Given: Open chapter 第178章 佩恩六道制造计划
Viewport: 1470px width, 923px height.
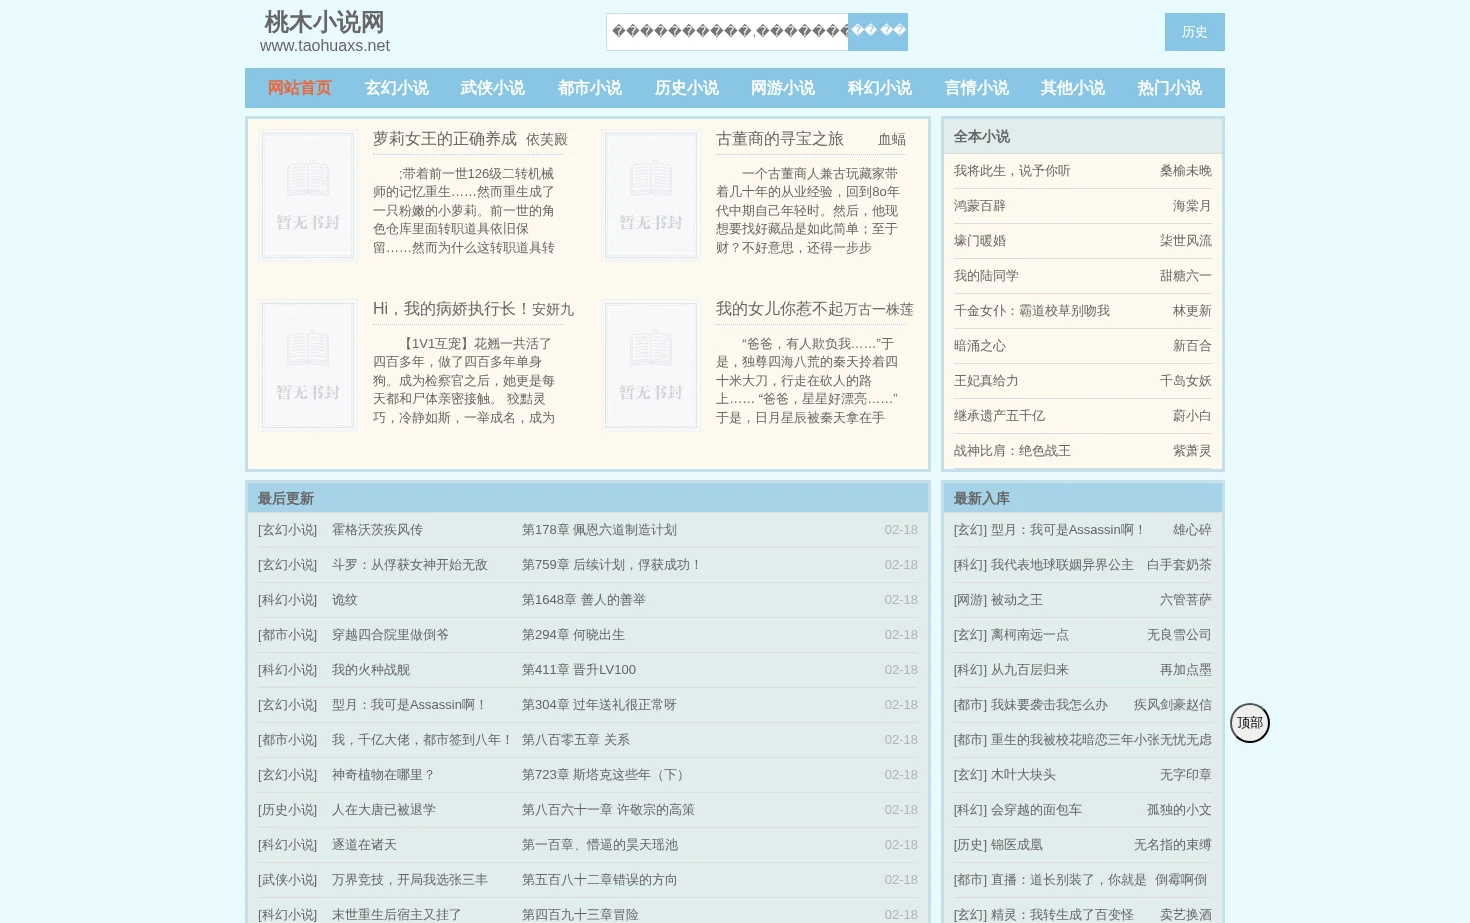Looking at the screenshot, I should click(x=599, y=530).
